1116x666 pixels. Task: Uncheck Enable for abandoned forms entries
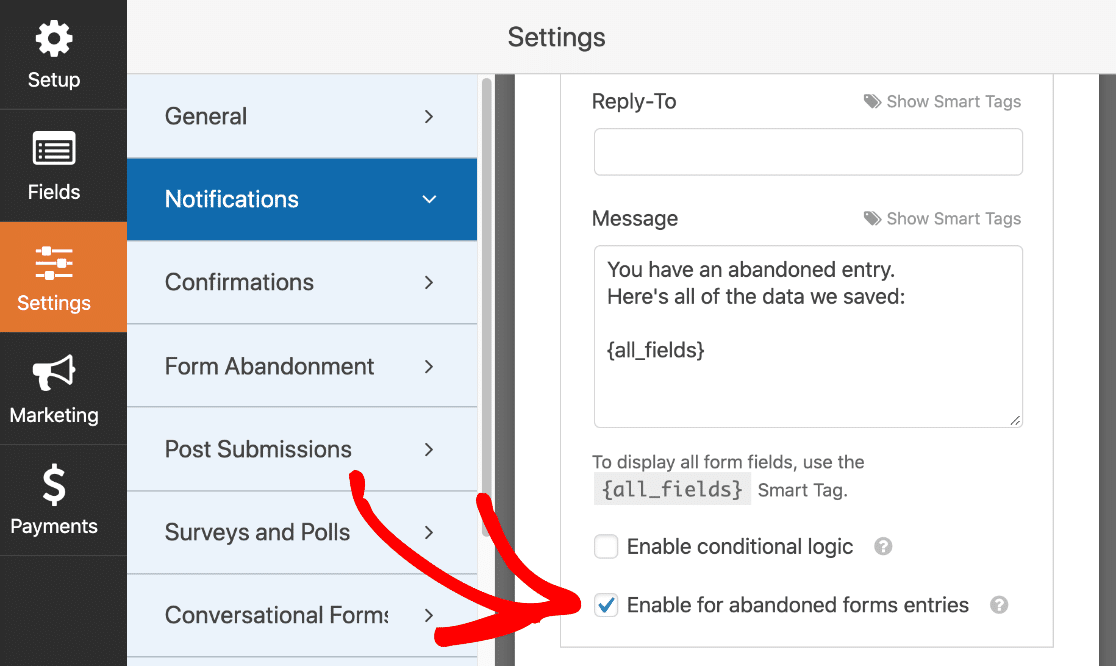point(606,605)
